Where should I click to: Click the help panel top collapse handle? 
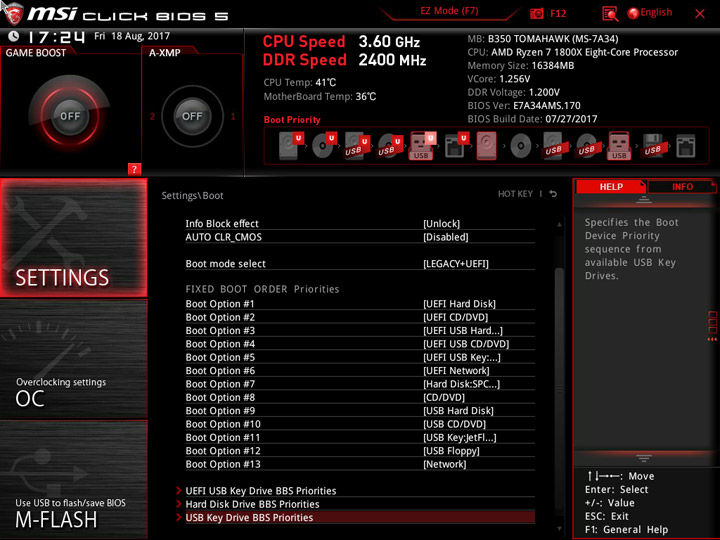[643, 199]
